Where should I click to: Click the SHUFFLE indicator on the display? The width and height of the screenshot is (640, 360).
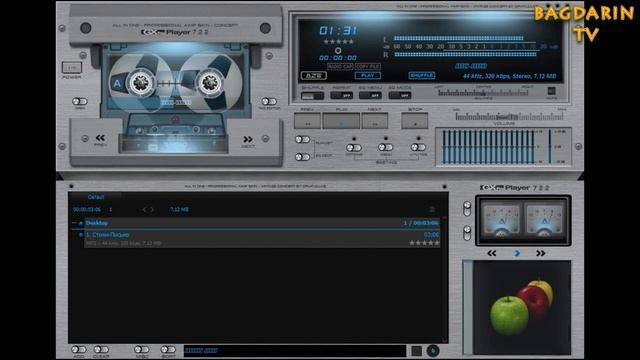pos(422,76)
